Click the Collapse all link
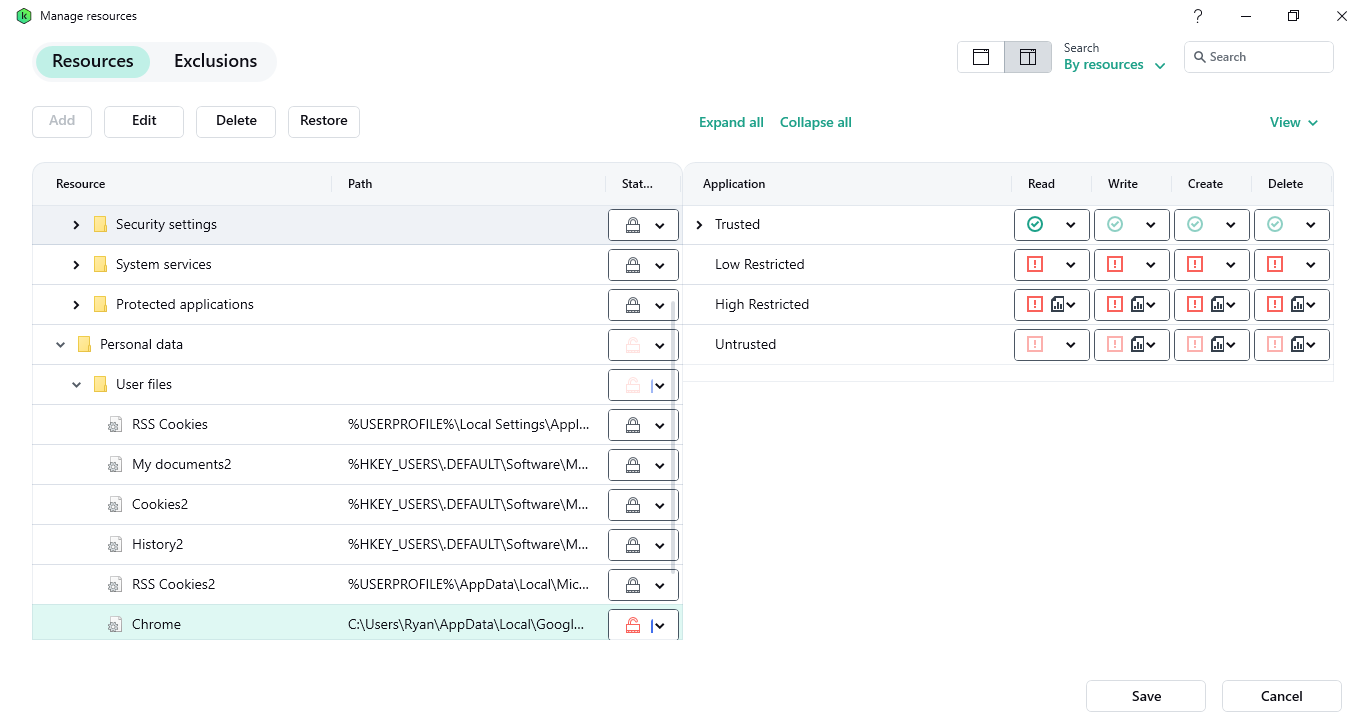The height and width of the screenshot is (728, 1366). (815, 122)
